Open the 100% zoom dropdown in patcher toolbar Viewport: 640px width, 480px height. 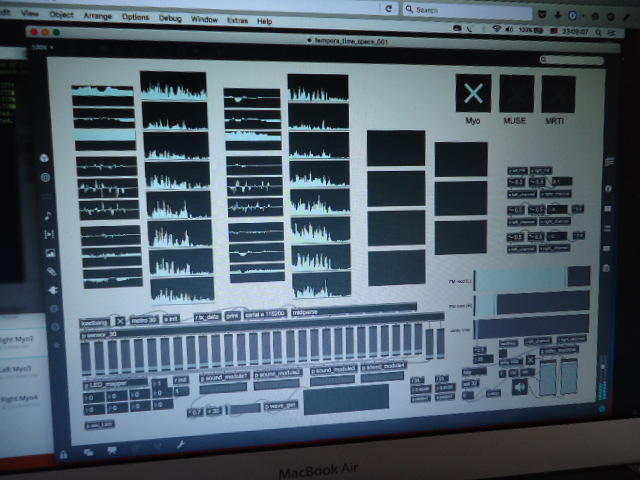point(42,47)
